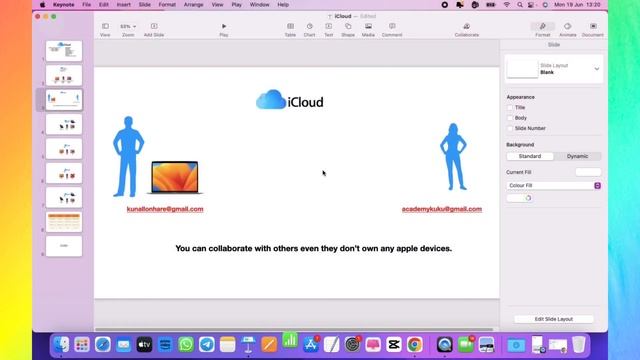This screenshot has height=360, width=640.
Task: Open the Media insert menu
Action: [x=368, y=29]
